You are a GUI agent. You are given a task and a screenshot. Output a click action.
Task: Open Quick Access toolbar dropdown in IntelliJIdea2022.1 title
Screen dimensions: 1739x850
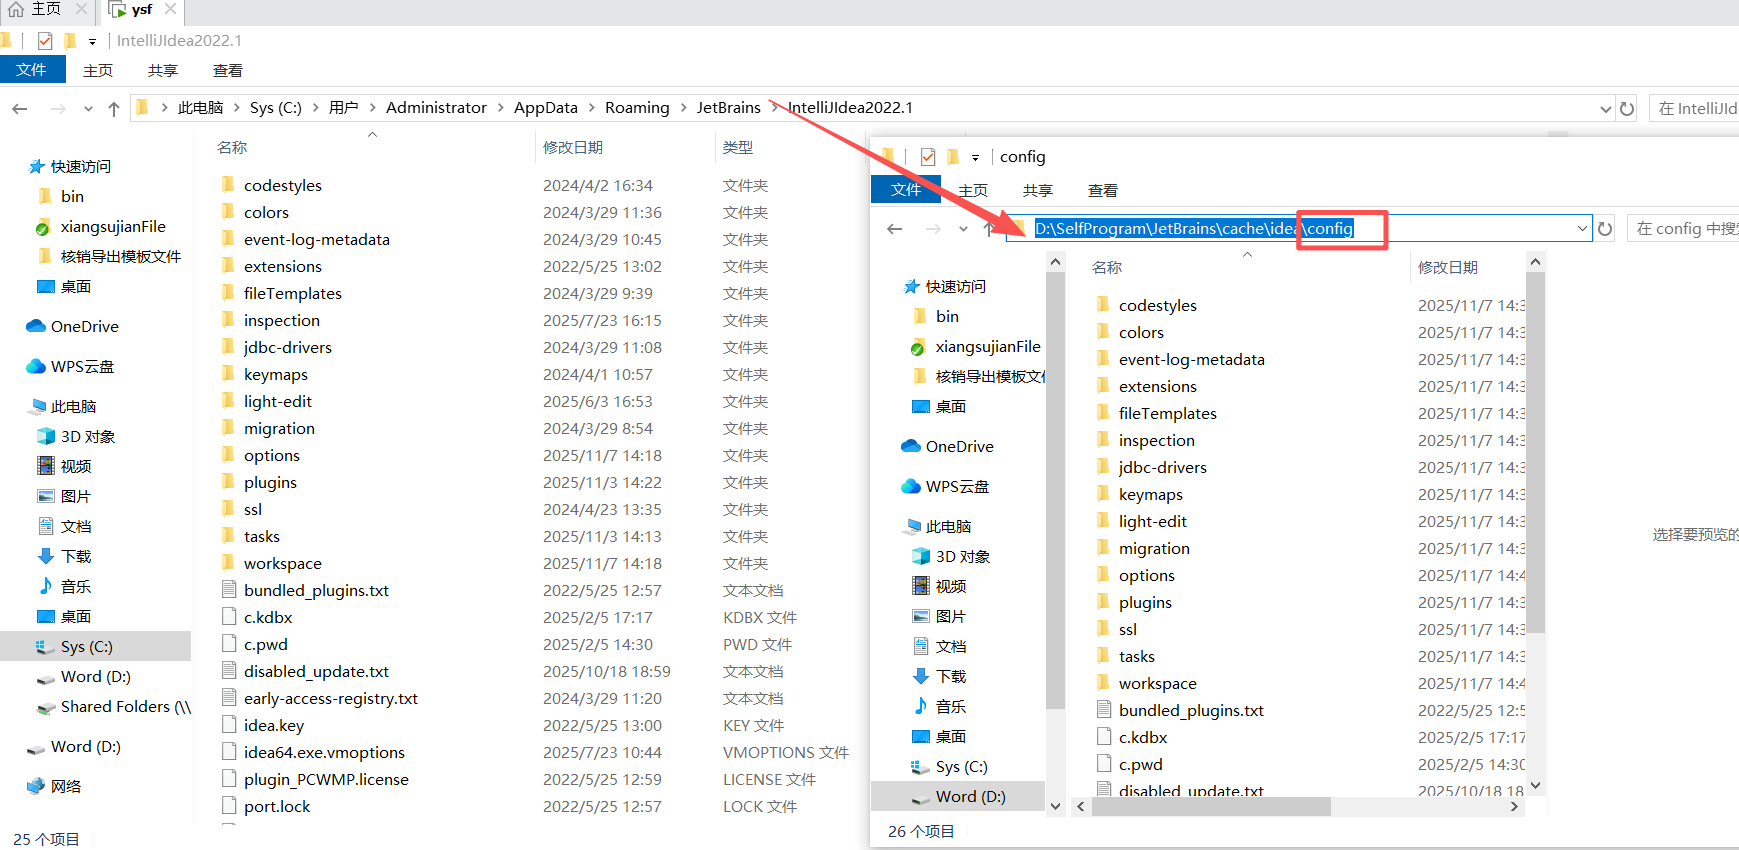pos(92,41)
